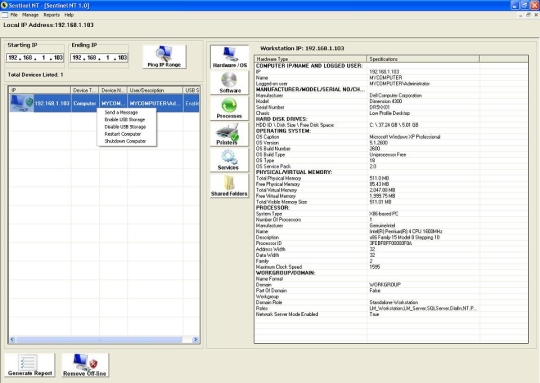Click the Model Dimension 4300 value
Viewport: 540px width, 383px height.
(x=385, y=101)
